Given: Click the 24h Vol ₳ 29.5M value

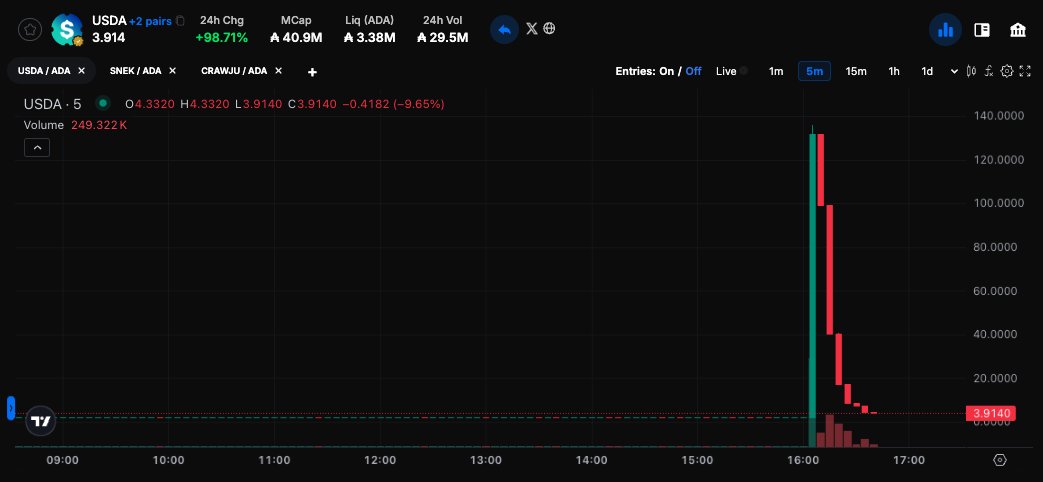Looking at the screenshot, I should (x=442, y=38).
